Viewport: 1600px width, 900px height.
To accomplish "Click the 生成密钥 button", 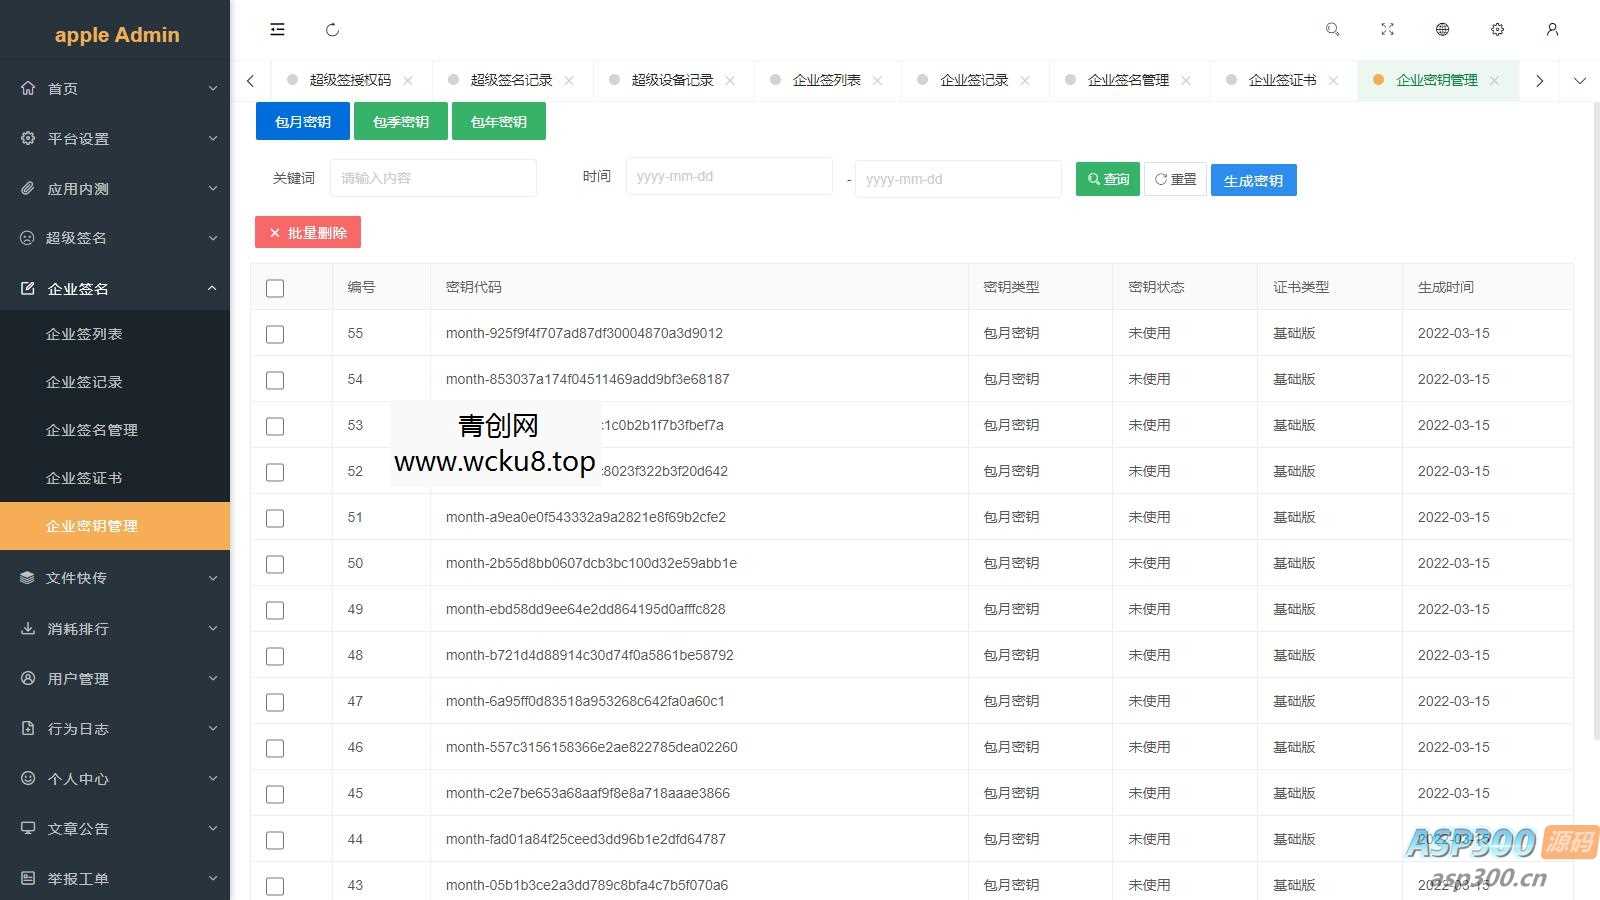I will 1253,180.
